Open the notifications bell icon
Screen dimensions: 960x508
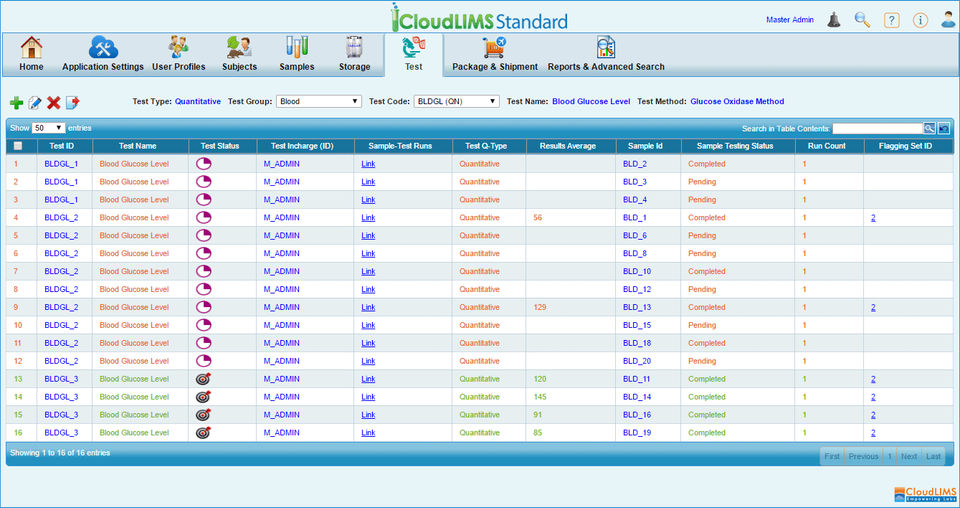(x=834, y=20)
